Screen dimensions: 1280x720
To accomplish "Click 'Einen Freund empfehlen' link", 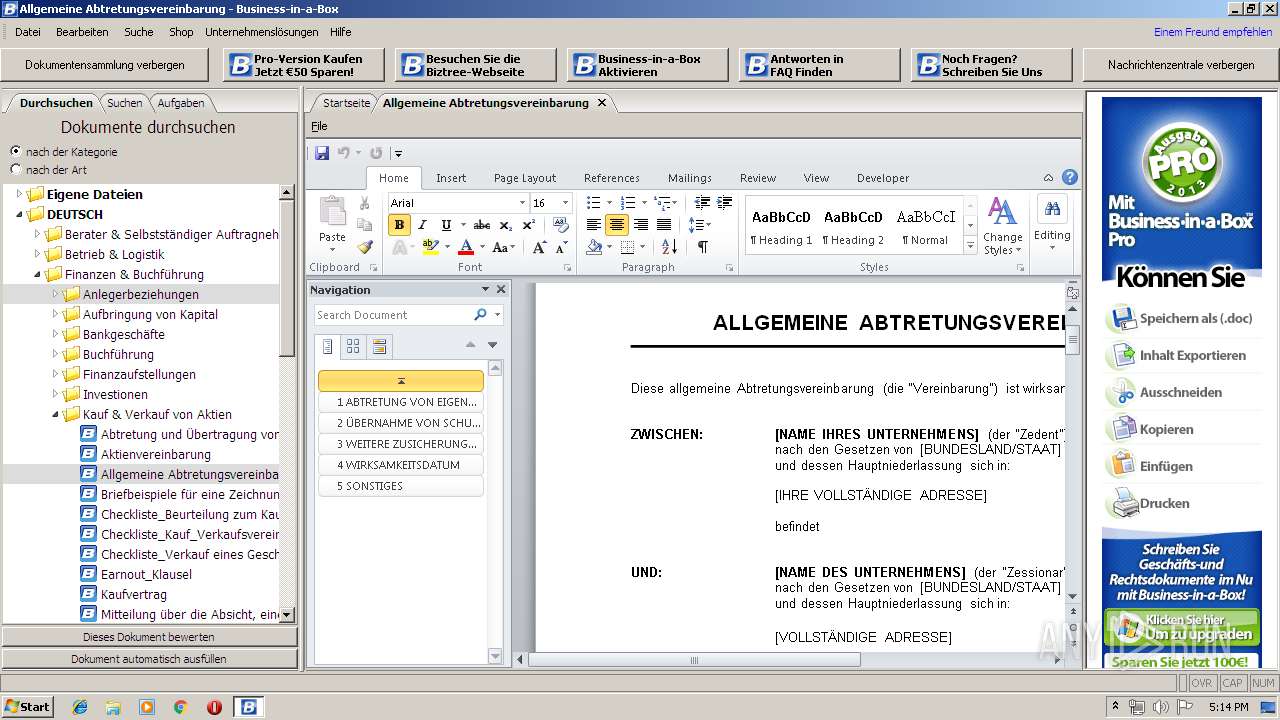I will tap(1213, 32).
